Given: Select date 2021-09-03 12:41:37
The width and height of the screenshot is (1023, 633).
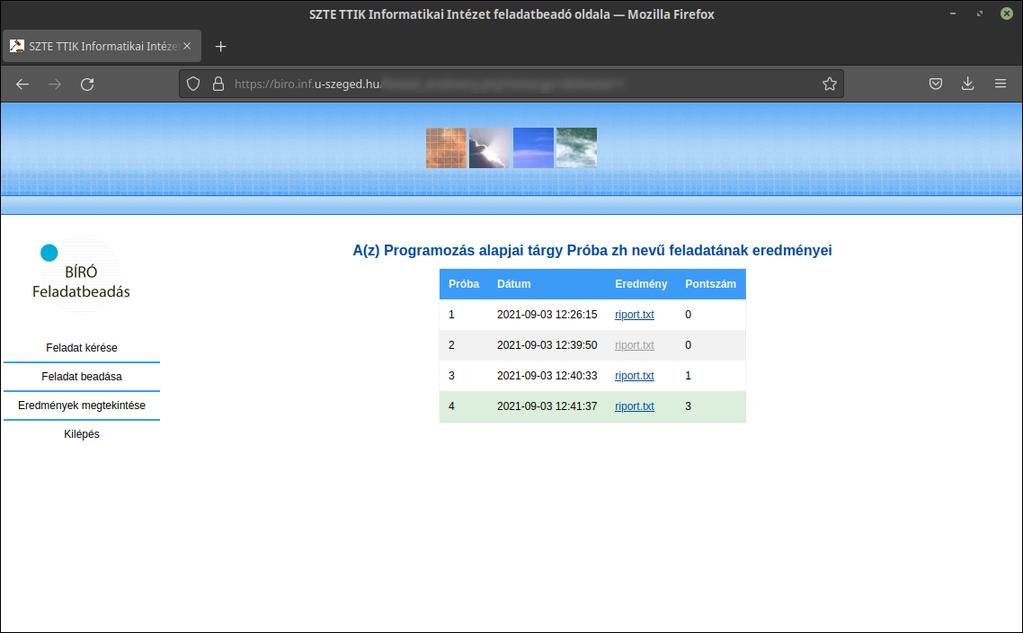Looking at the screenshot, I should 547,407.
